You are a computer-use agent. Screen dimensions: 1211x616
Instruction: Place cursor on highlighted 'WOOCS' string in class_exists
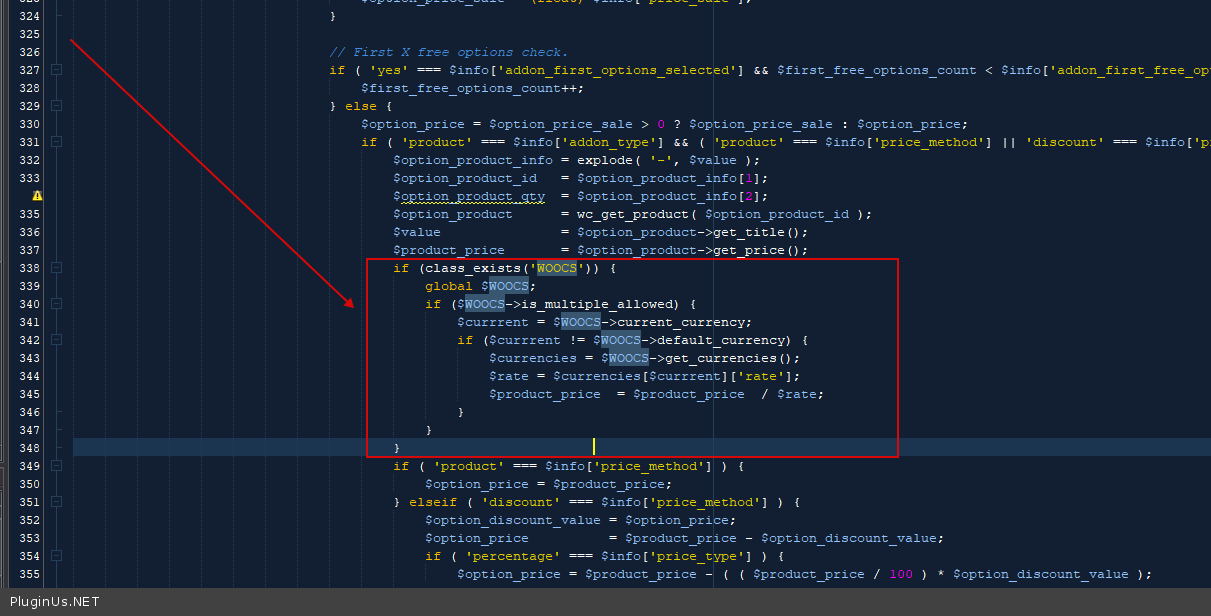coord(557,268)
